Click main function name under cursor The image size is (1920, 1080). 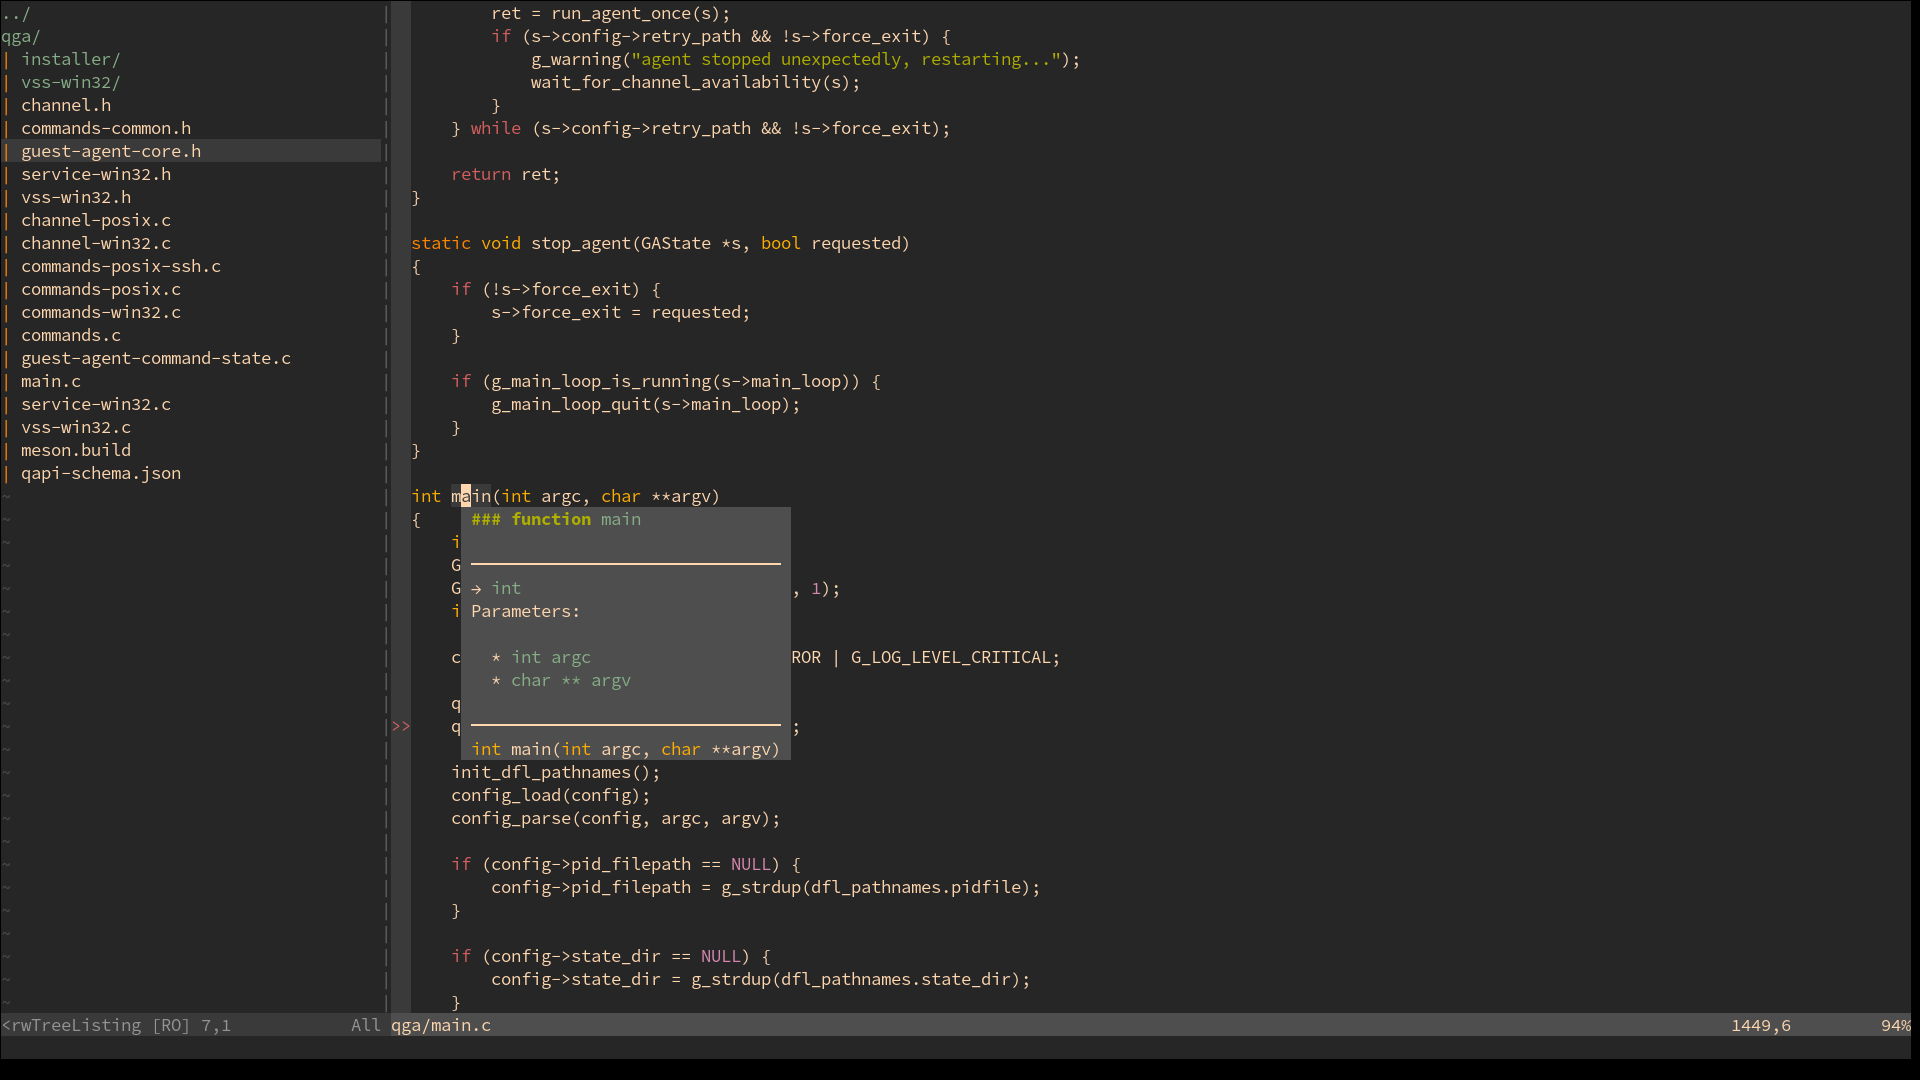point(471,496)
